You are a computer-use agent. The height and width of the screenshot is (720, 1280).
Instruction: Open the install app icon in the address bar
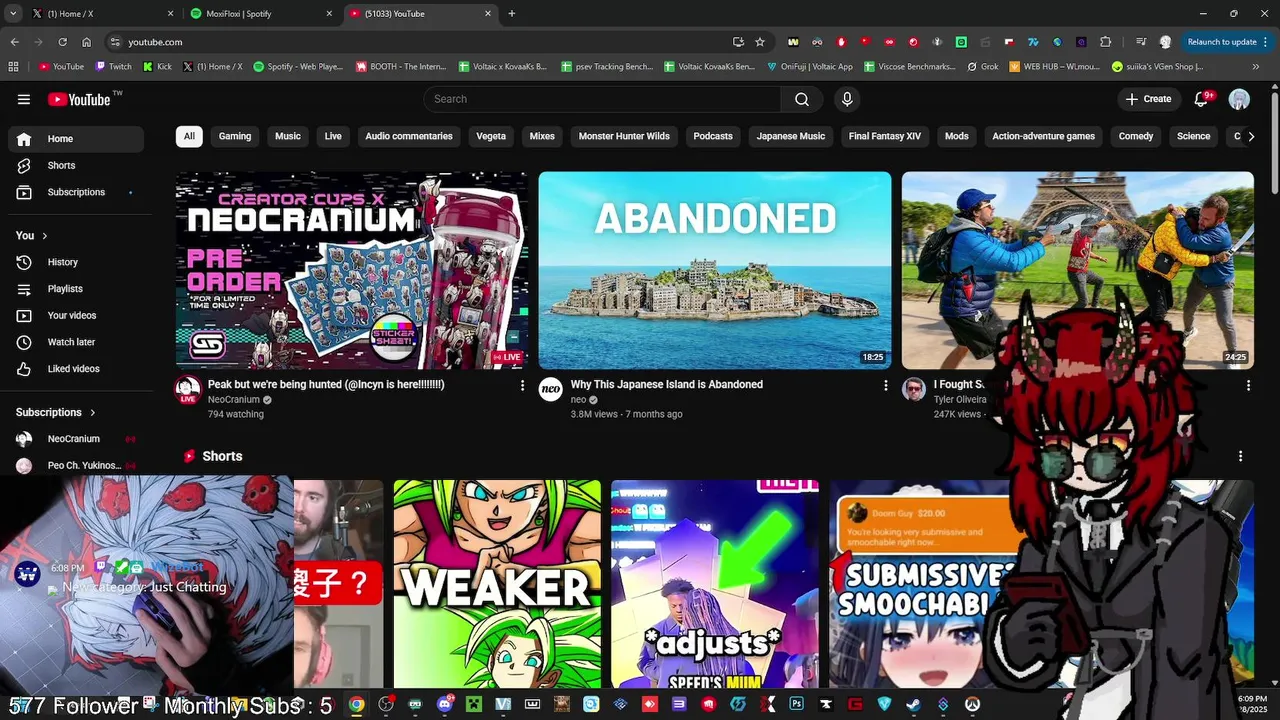(x=738, y=42)
